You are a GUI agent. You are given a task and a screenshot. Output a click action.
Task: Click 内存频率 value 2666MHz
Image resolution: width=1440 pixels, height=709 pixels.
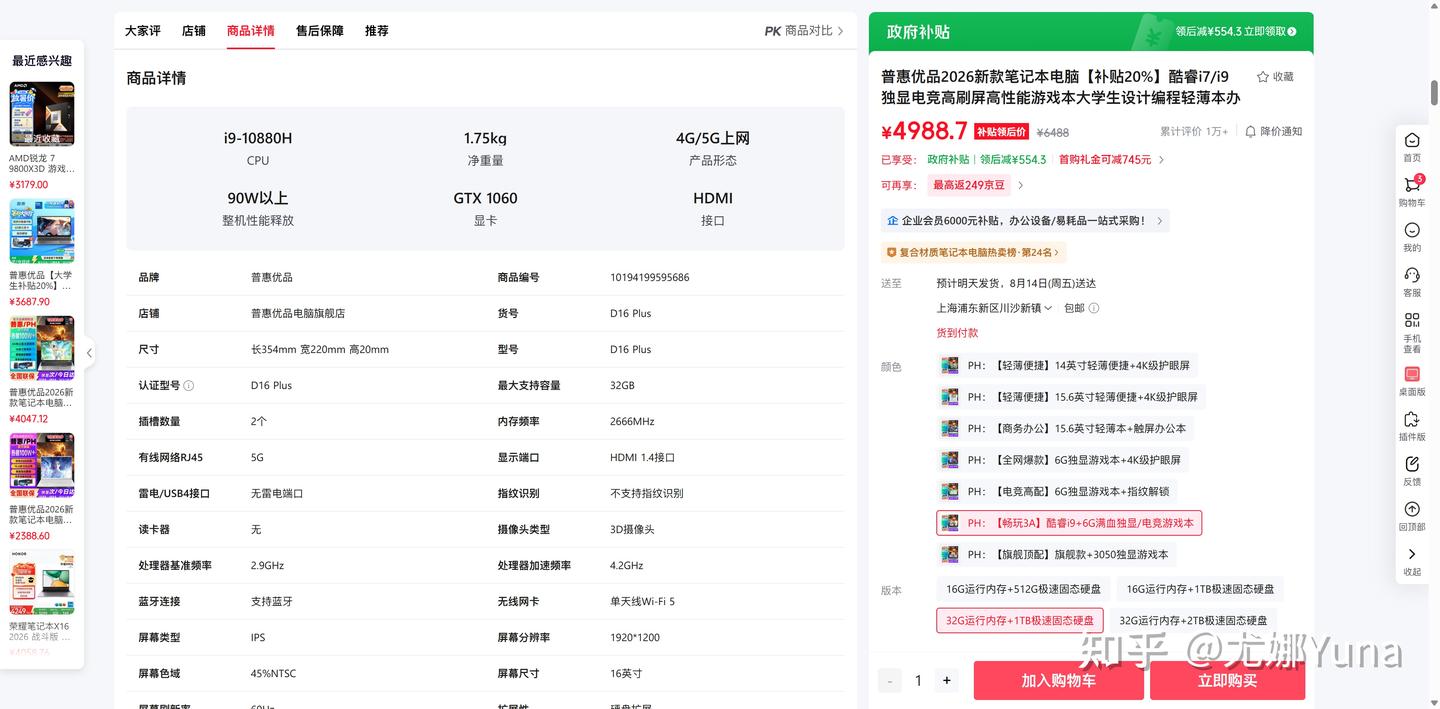(632, 421)
